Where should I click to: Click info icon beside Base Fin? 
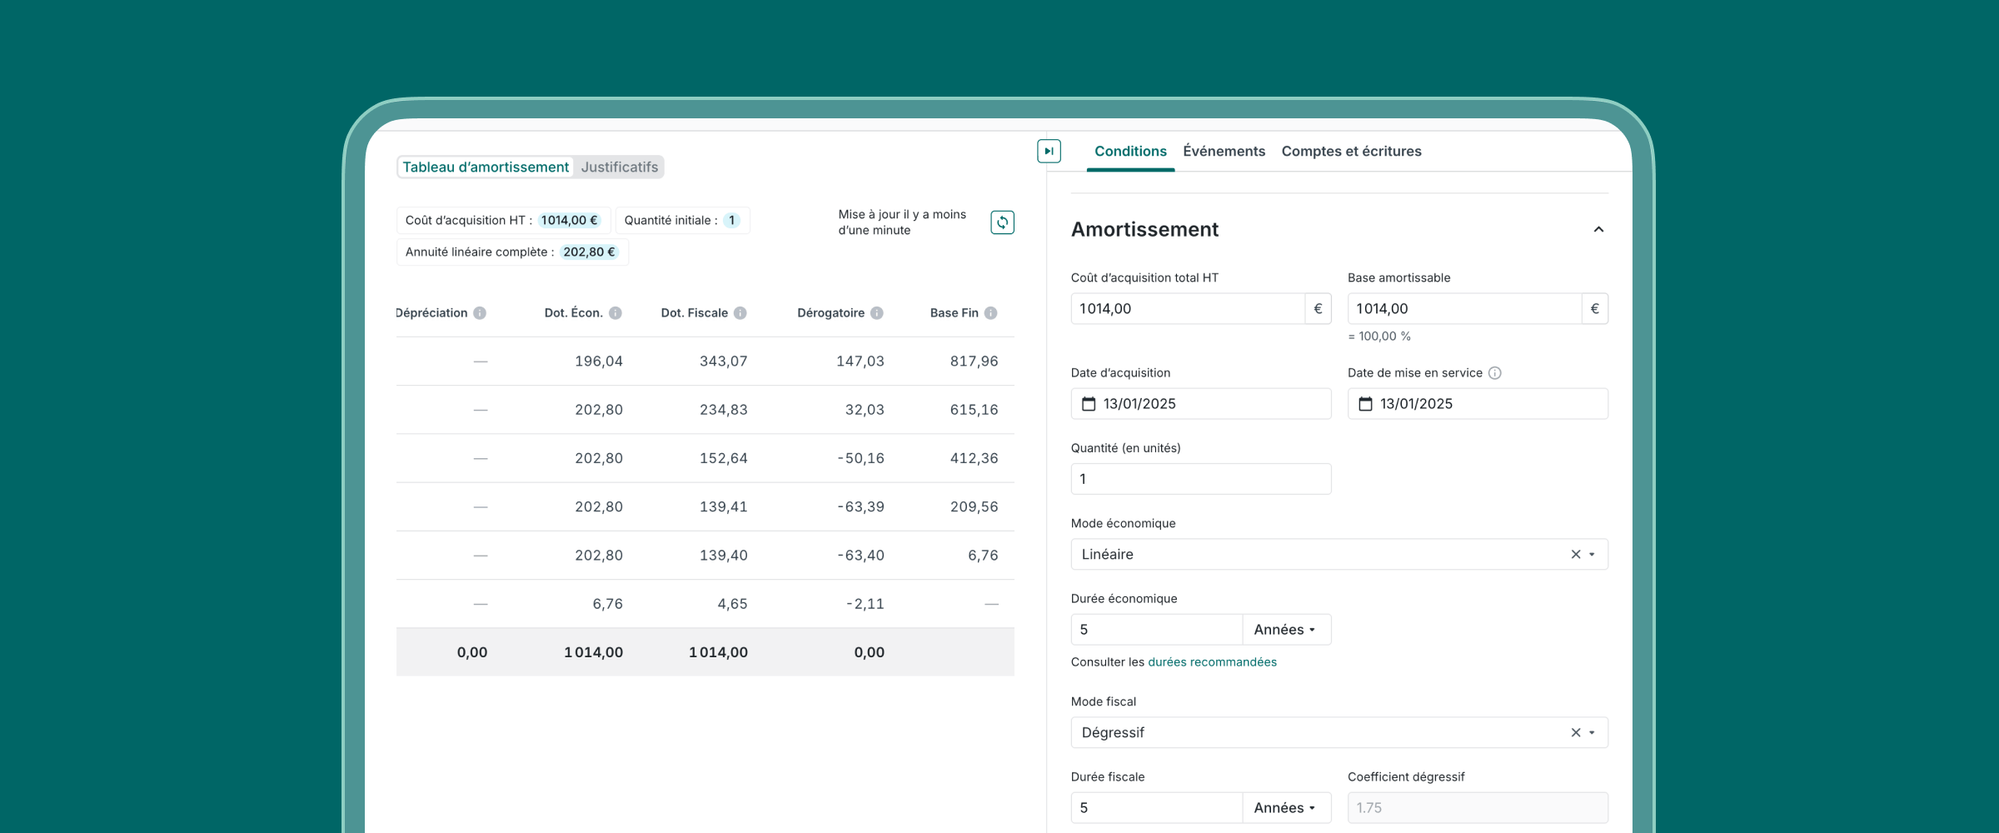pyautogui.click(x=990, y=313)
